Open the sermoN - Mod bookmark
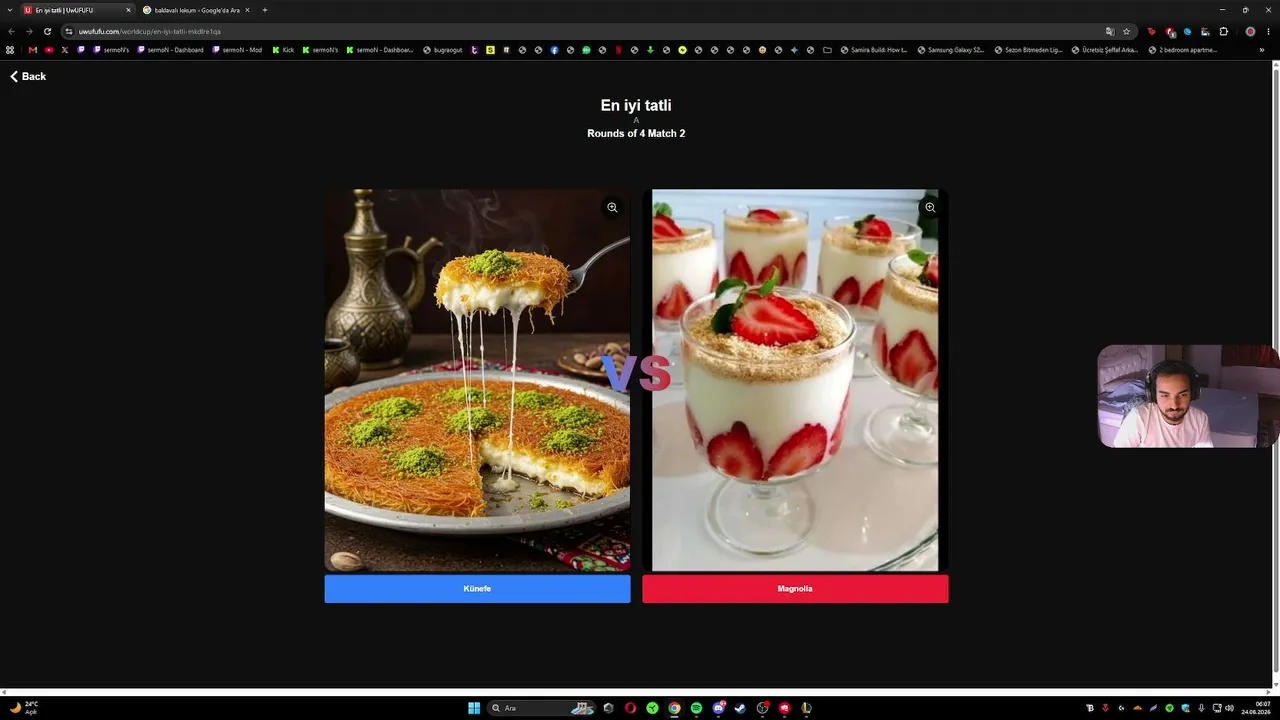Image resolution: width=1280 pixels, height=720 pixels. (236, 50)
